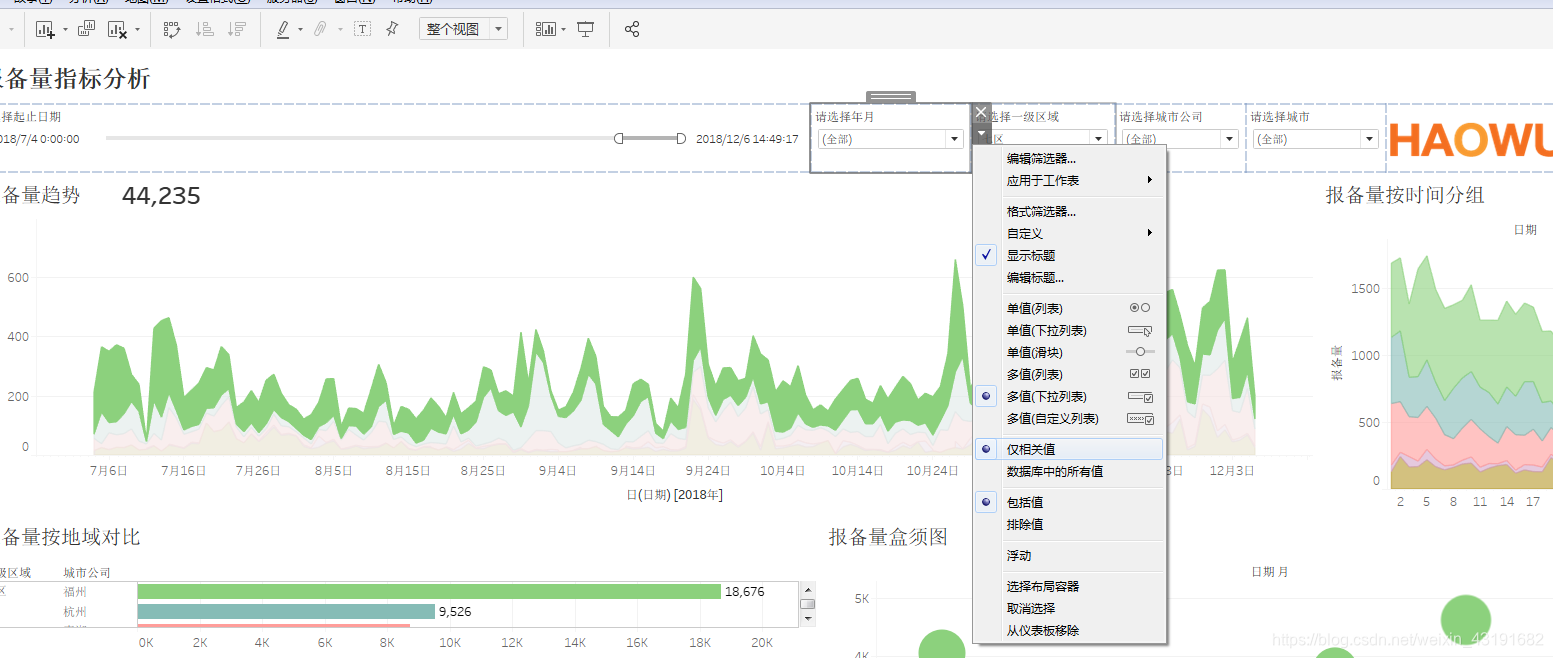Image resolution: width=1553 pixels, height=658 pixels.
Task: Click the drag handle above the 请选择年月 filter
Action: click(891, 97)
